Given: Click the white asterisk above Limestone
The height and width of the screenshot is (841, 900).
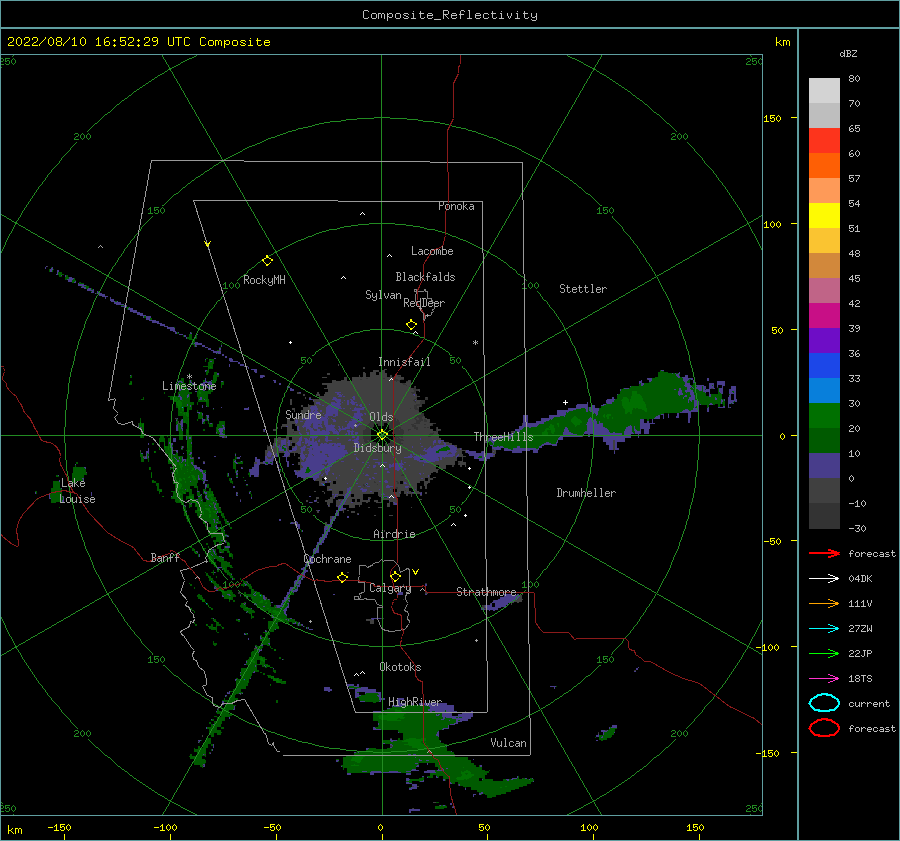Looking at the screenshot, I should pyautogui.click(x=189, y=377).
